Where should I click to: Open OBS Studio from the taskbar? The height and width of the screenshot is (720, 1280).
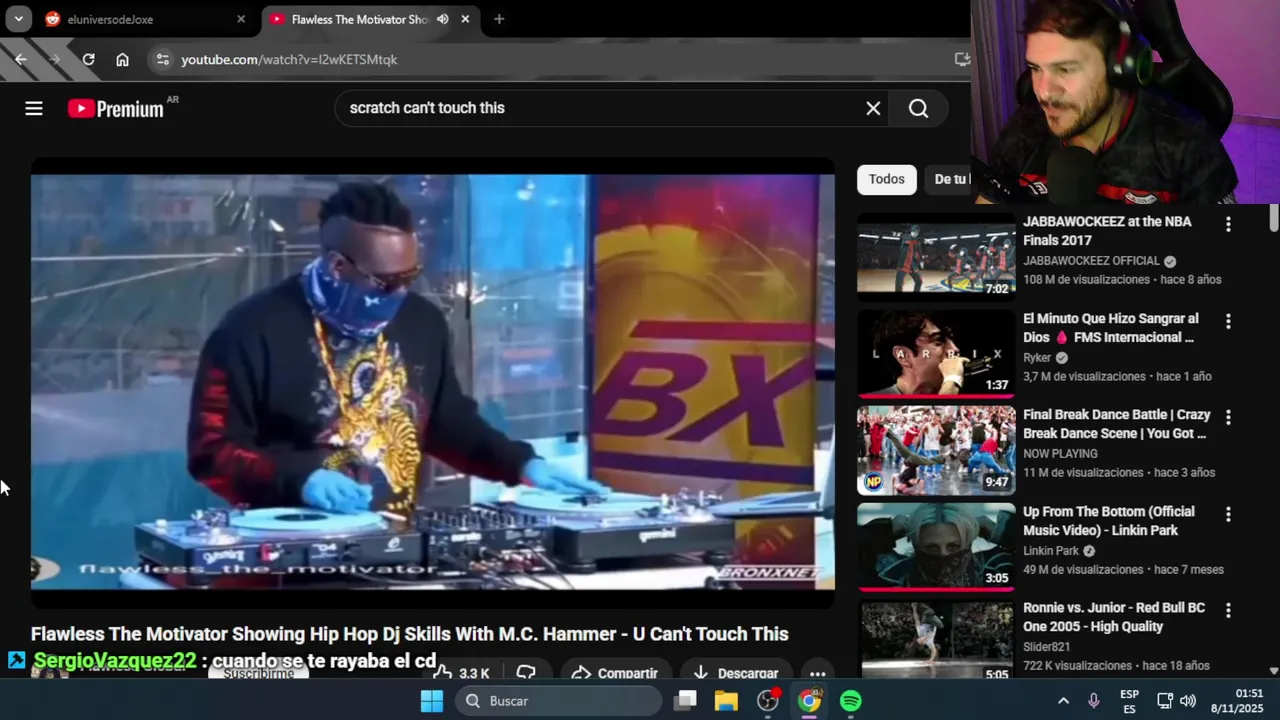[x=768, y=701]
